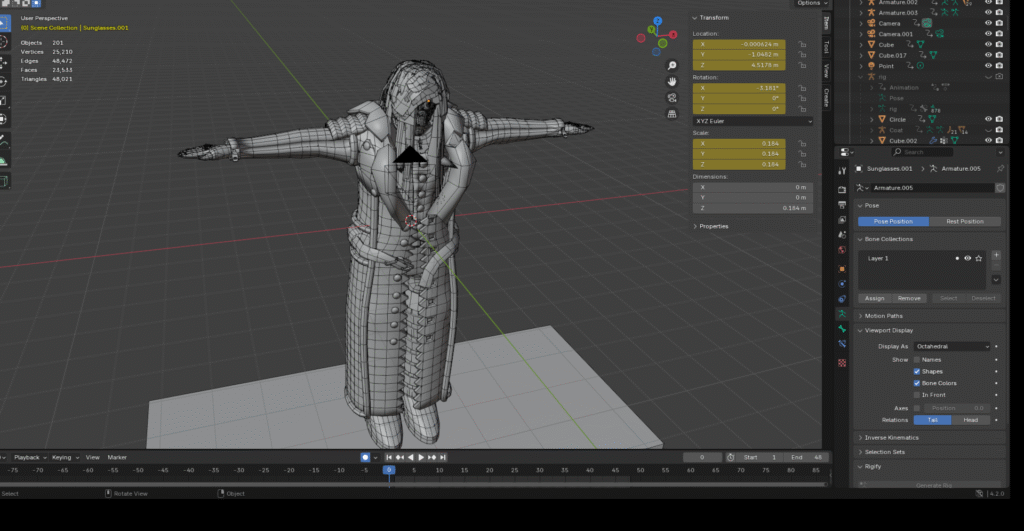The width and height of the screenshot is (1024, 531).
Task: Open the Item sidebar tab
Action: pyautogui.click(x=826, y=22)
